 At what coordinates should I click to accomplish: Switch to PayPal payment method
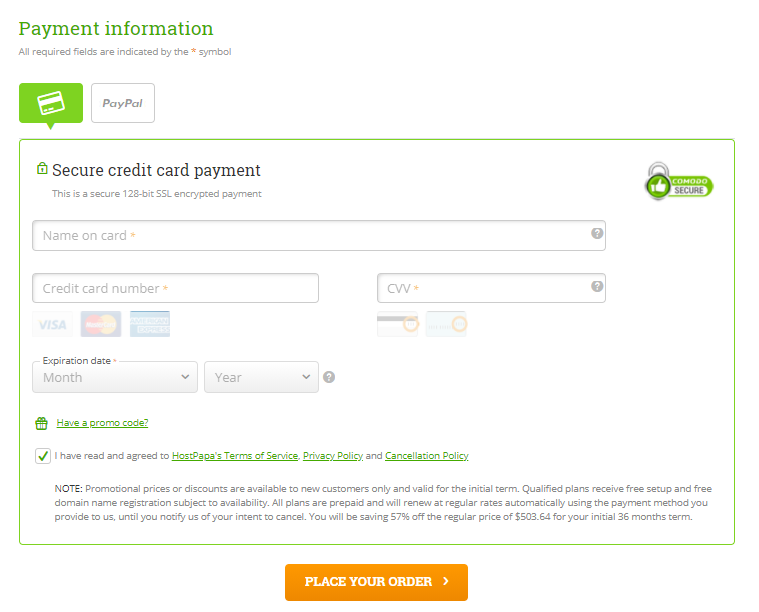pos(123,103)
